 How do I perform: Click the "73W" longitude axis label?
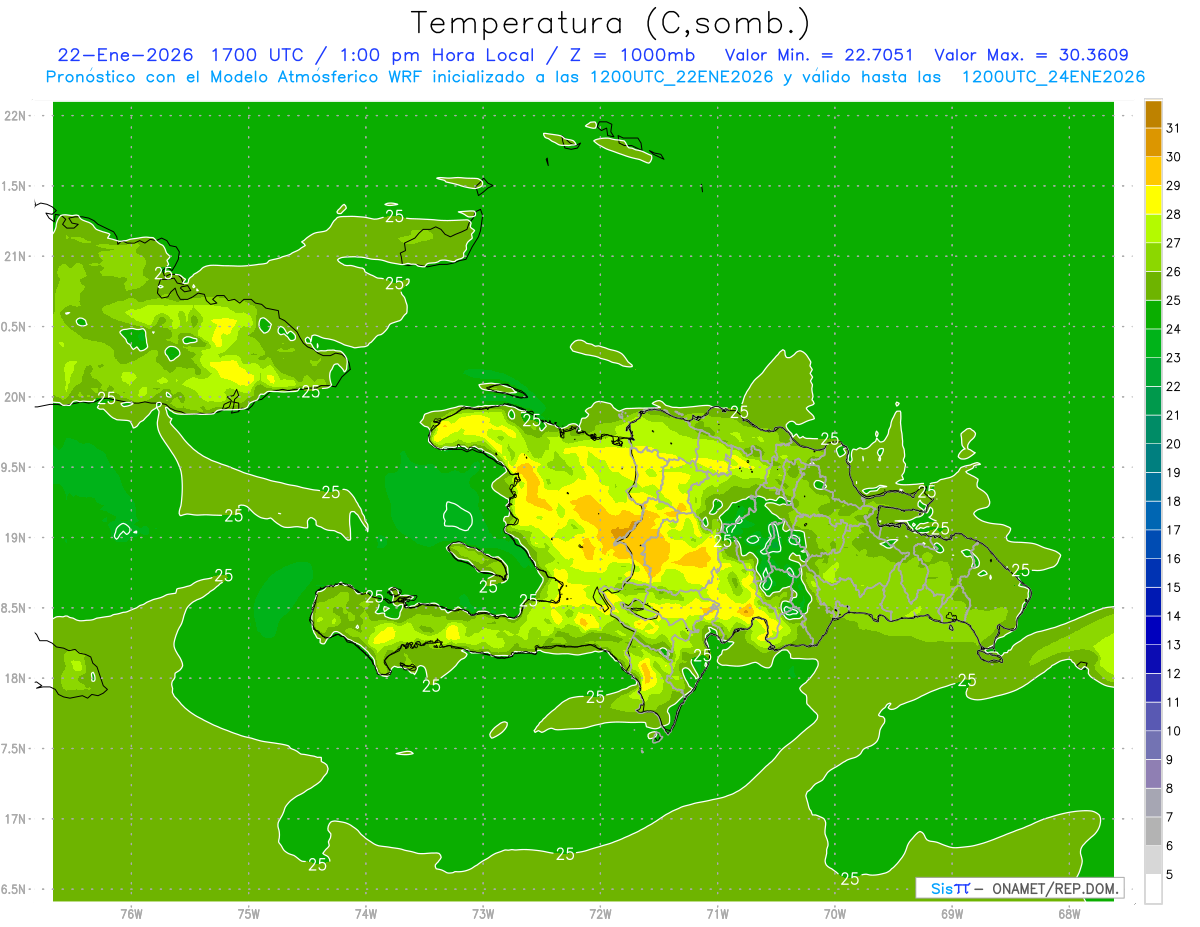[483, 914]
